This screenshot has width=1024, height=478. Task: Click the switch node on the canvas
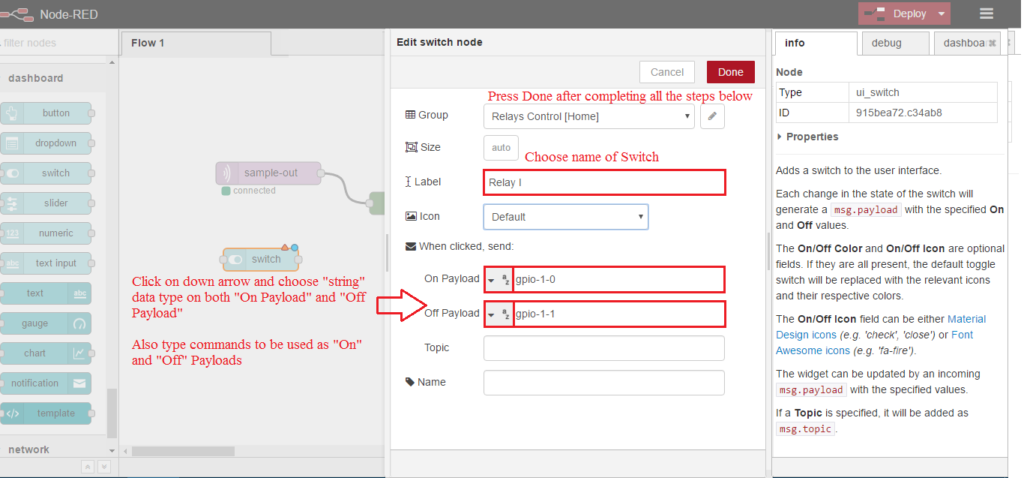pos(261,259)
